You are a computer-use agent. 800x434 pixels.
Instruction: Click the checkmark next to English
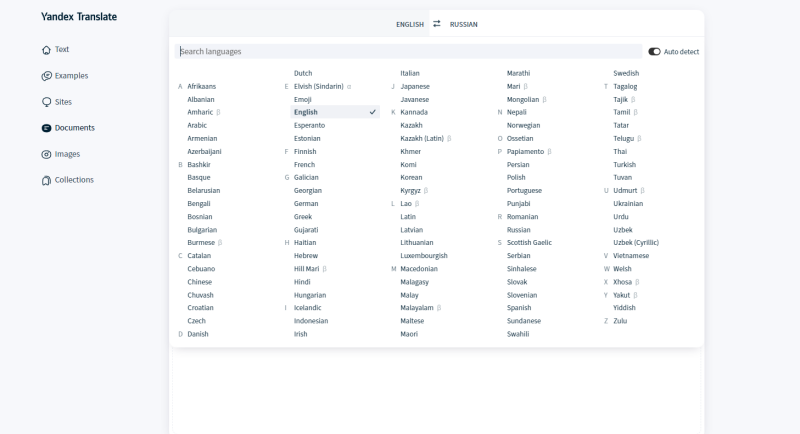pyautogui.click(x=372, y=112)
